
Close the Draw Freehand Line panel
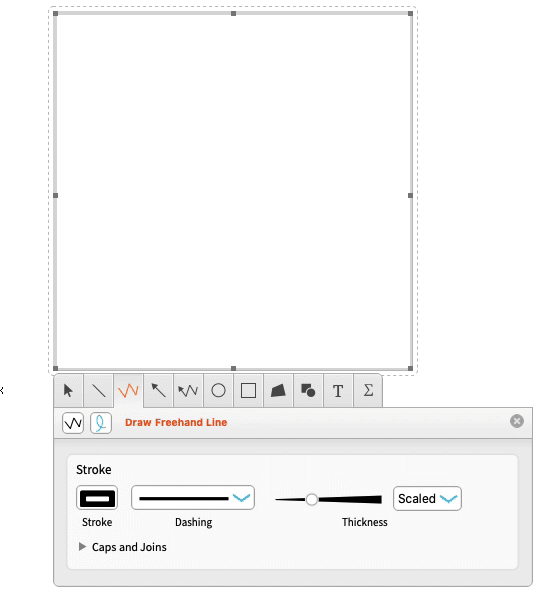[517, 421]
